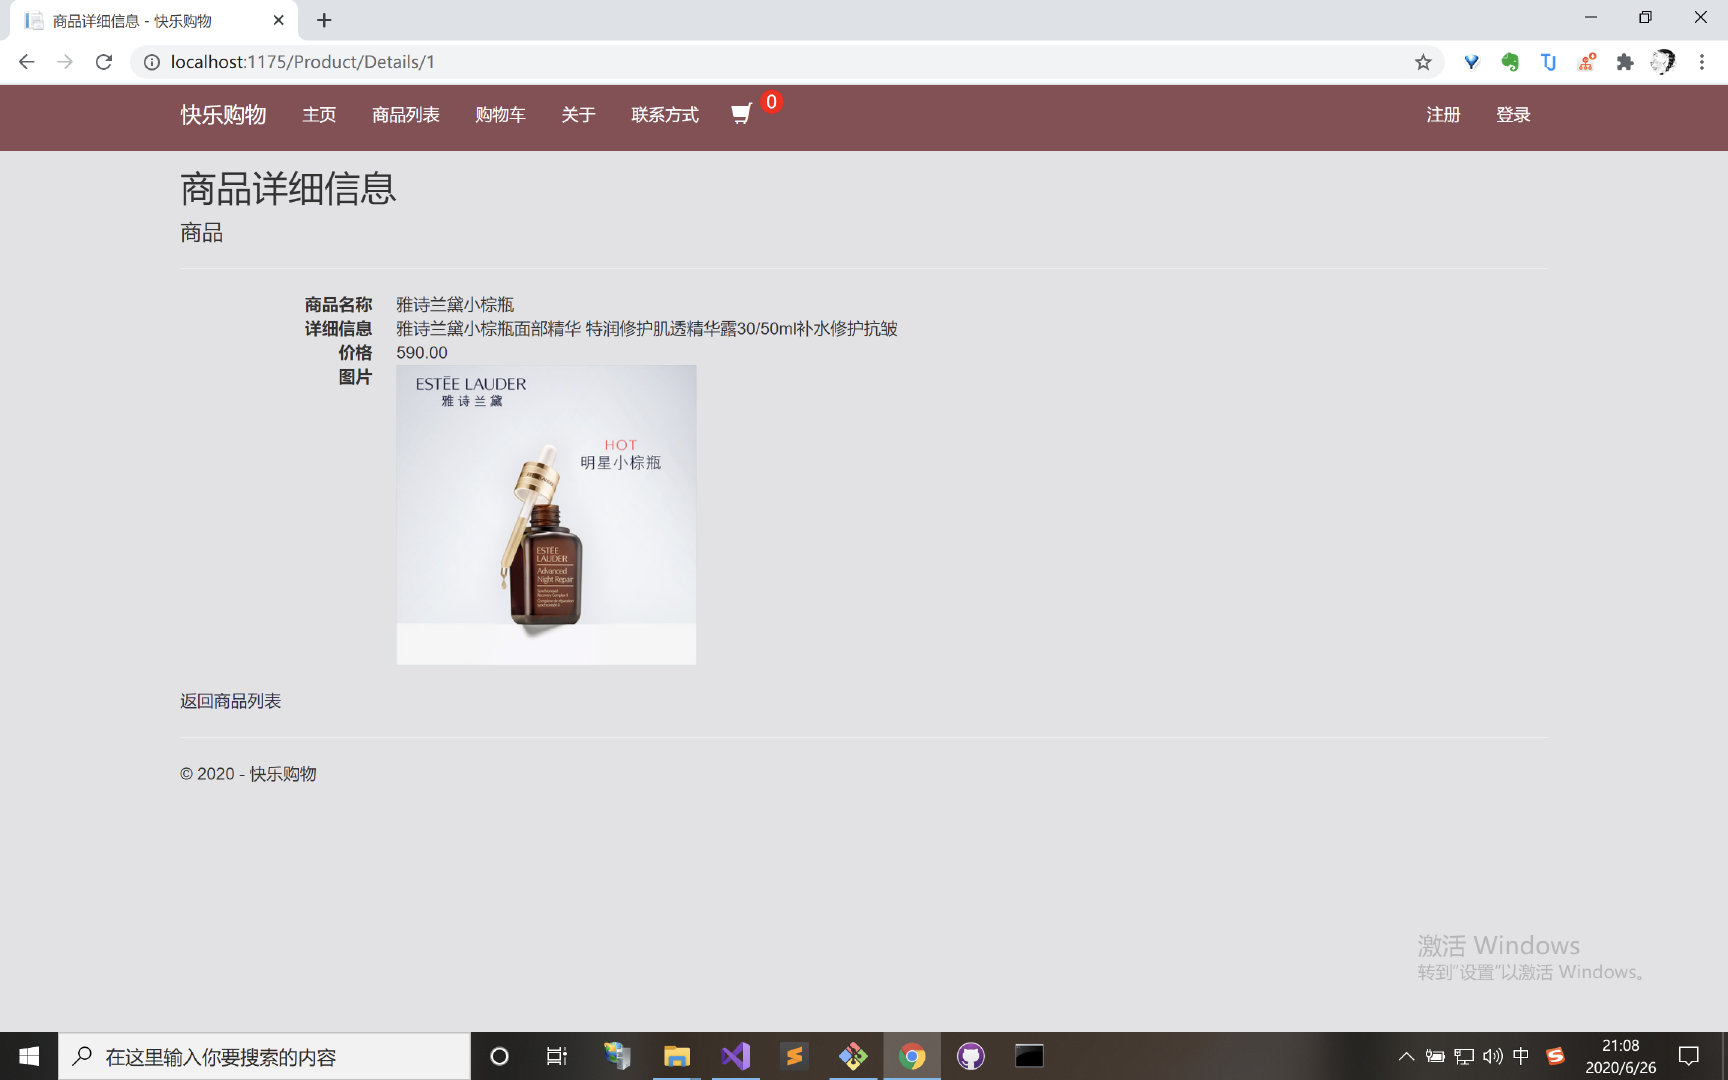Open Sogou input tray icon
This screenshot has width=1728, height=1080.
1555,1056
